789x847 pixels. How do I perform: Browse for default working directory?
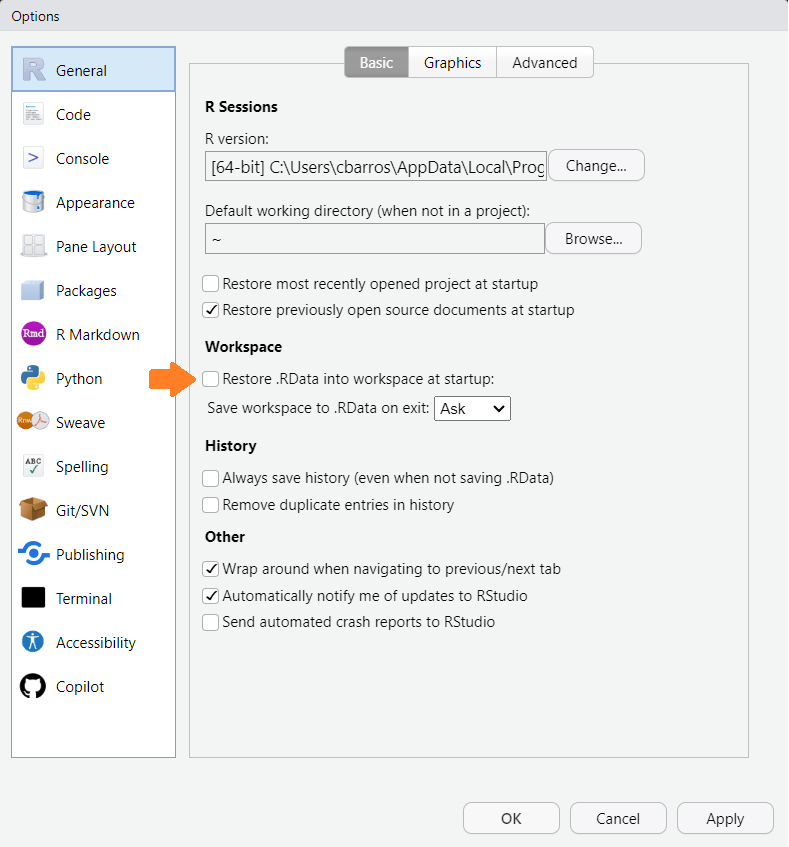pos(593,238)
